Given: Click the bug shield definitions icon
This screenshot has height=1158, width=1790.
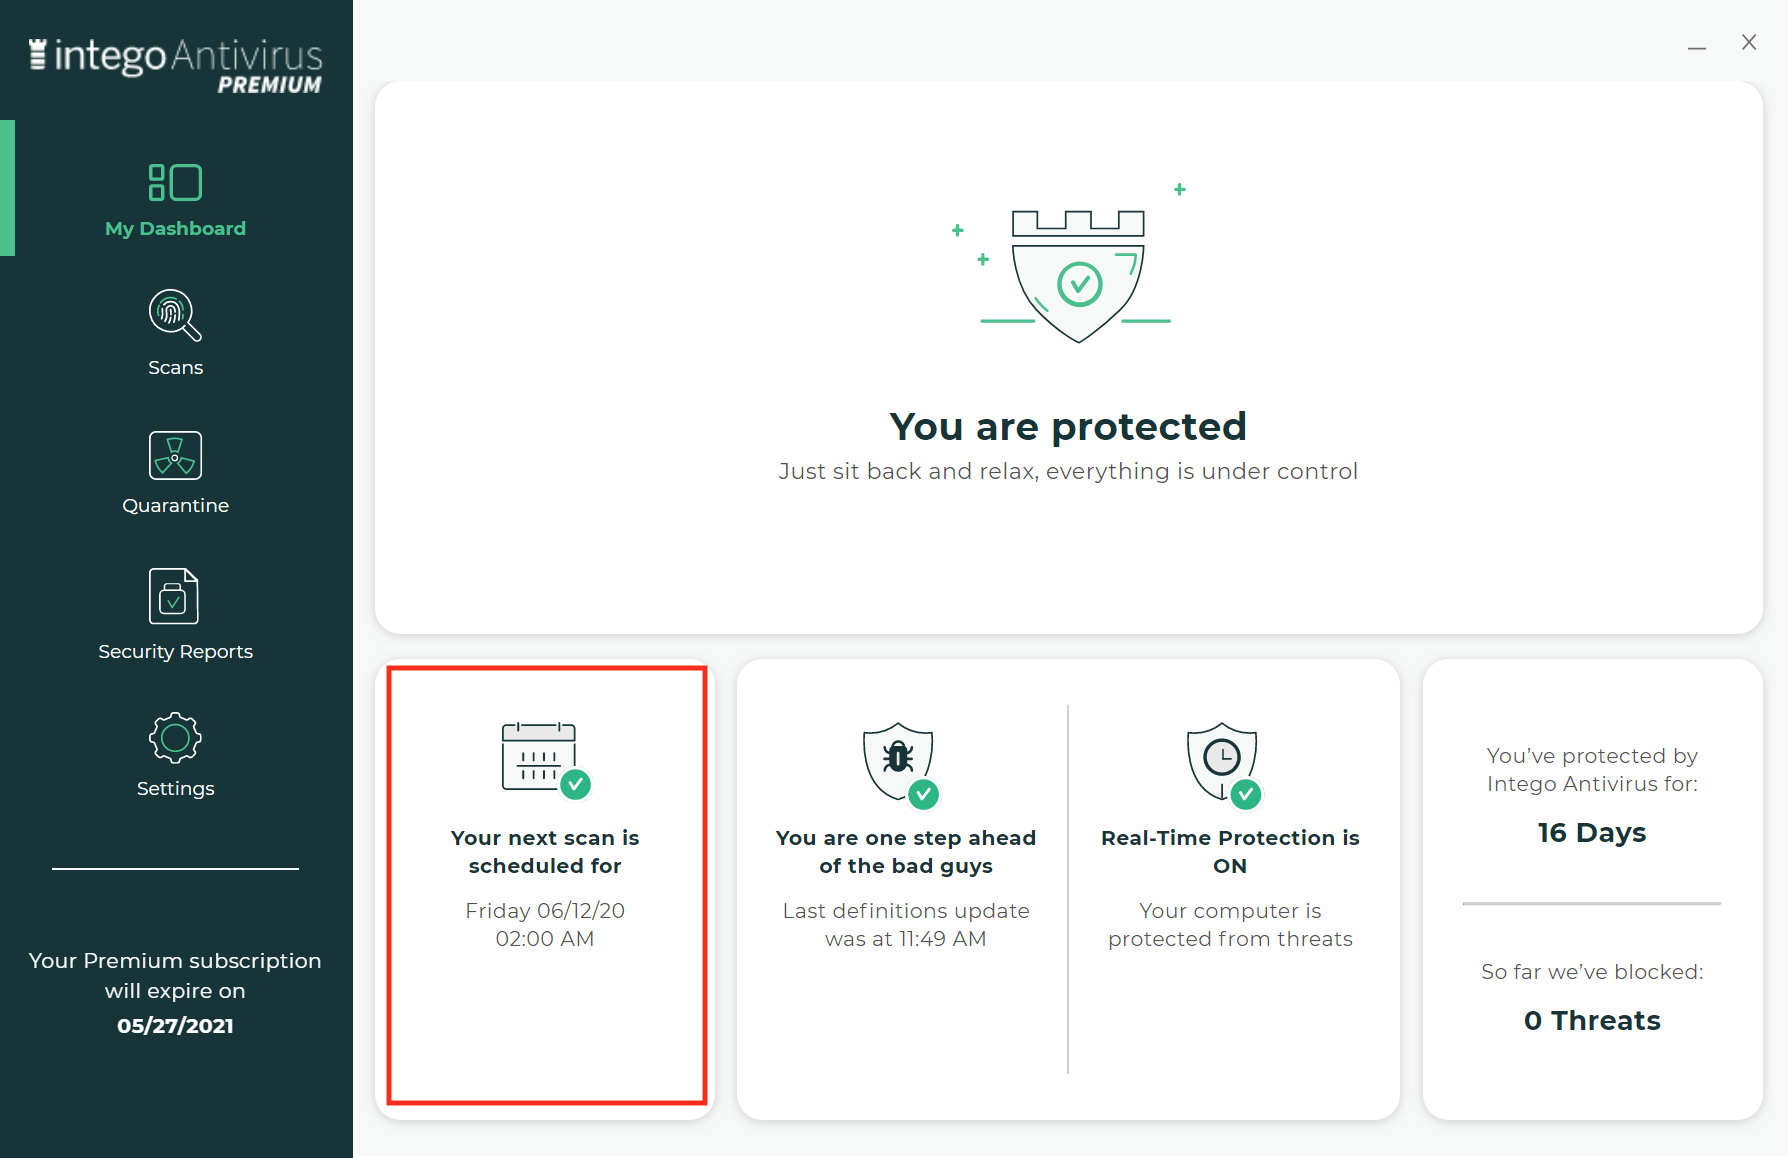Looking at the screenshot, I should pos(900,765).
